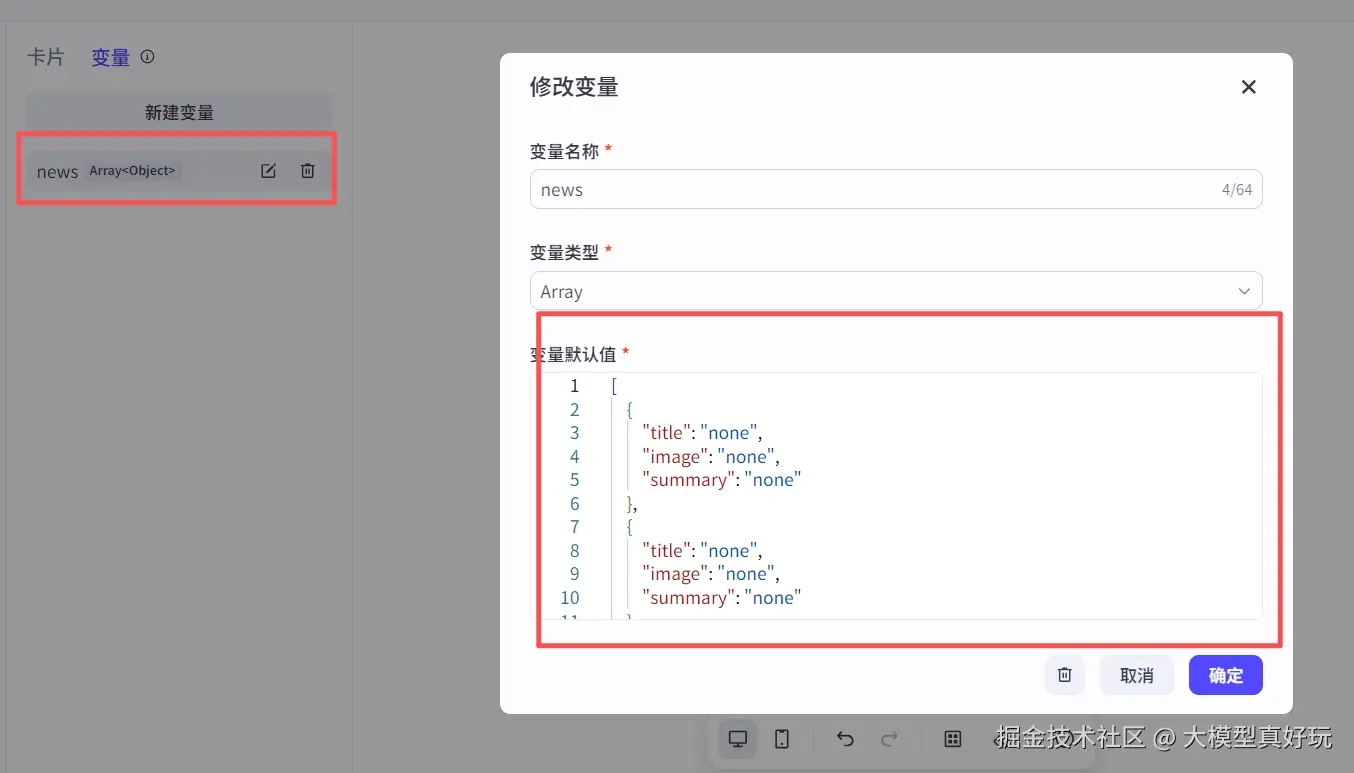Click the 4/64 character counter
Viewport: 1354px width, 773px height.
(1237, 189)
